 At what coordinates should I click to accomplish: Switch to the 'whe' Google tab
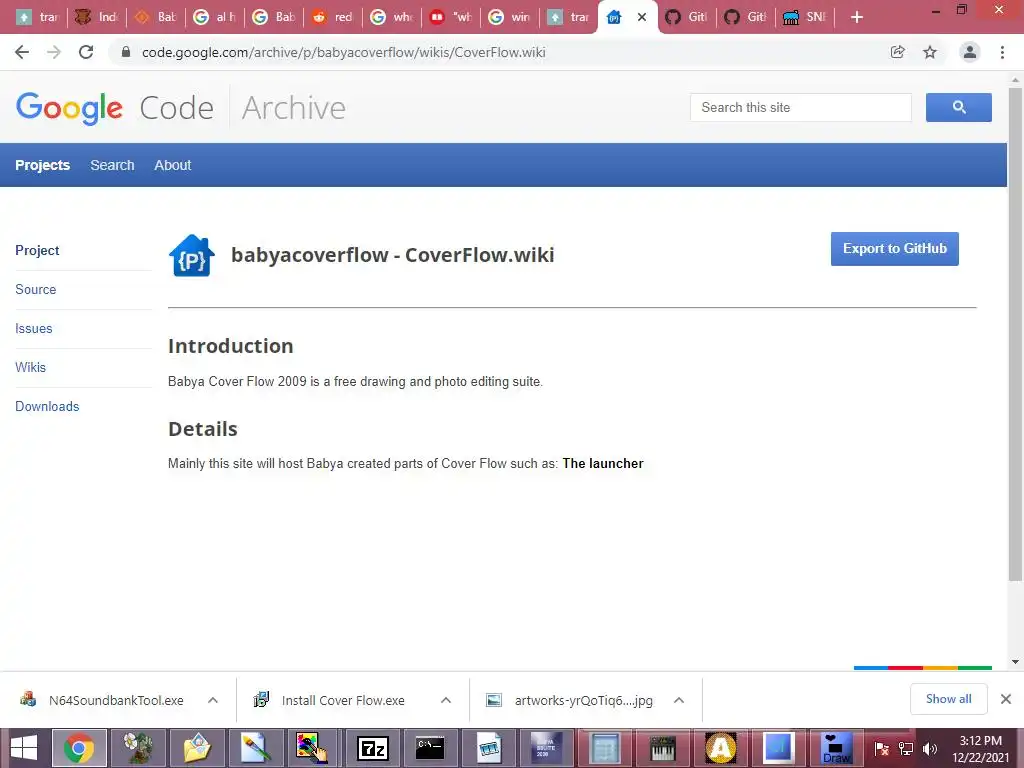coord(392,17)
